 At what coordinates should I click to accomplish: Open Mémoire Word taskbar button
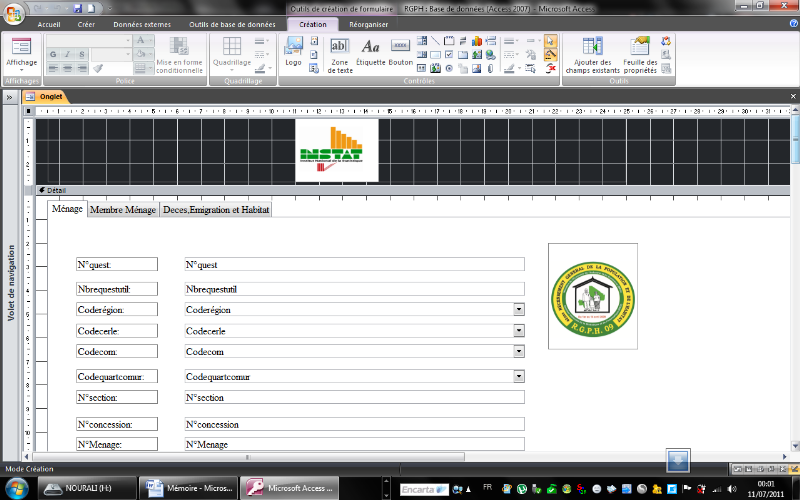[x=189, y=488]
